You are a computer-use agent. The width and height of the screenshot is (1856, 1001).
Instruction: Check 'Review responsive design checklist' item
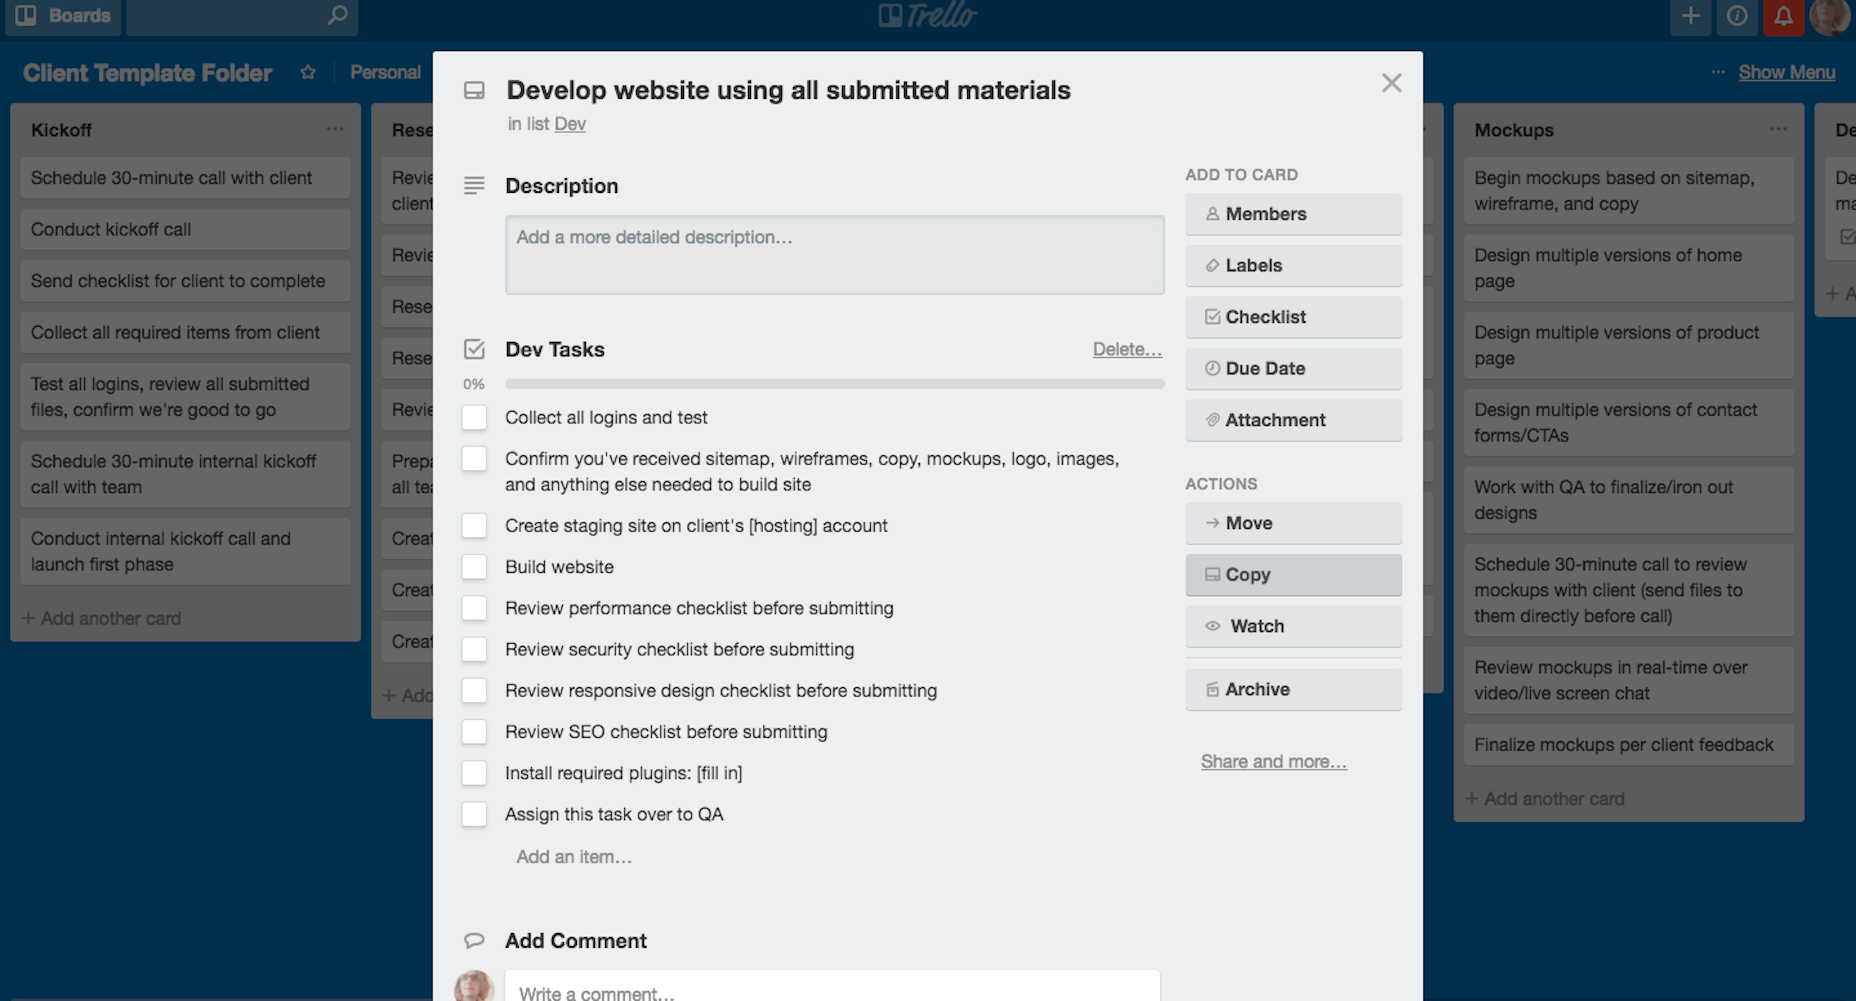pos(474,691)
